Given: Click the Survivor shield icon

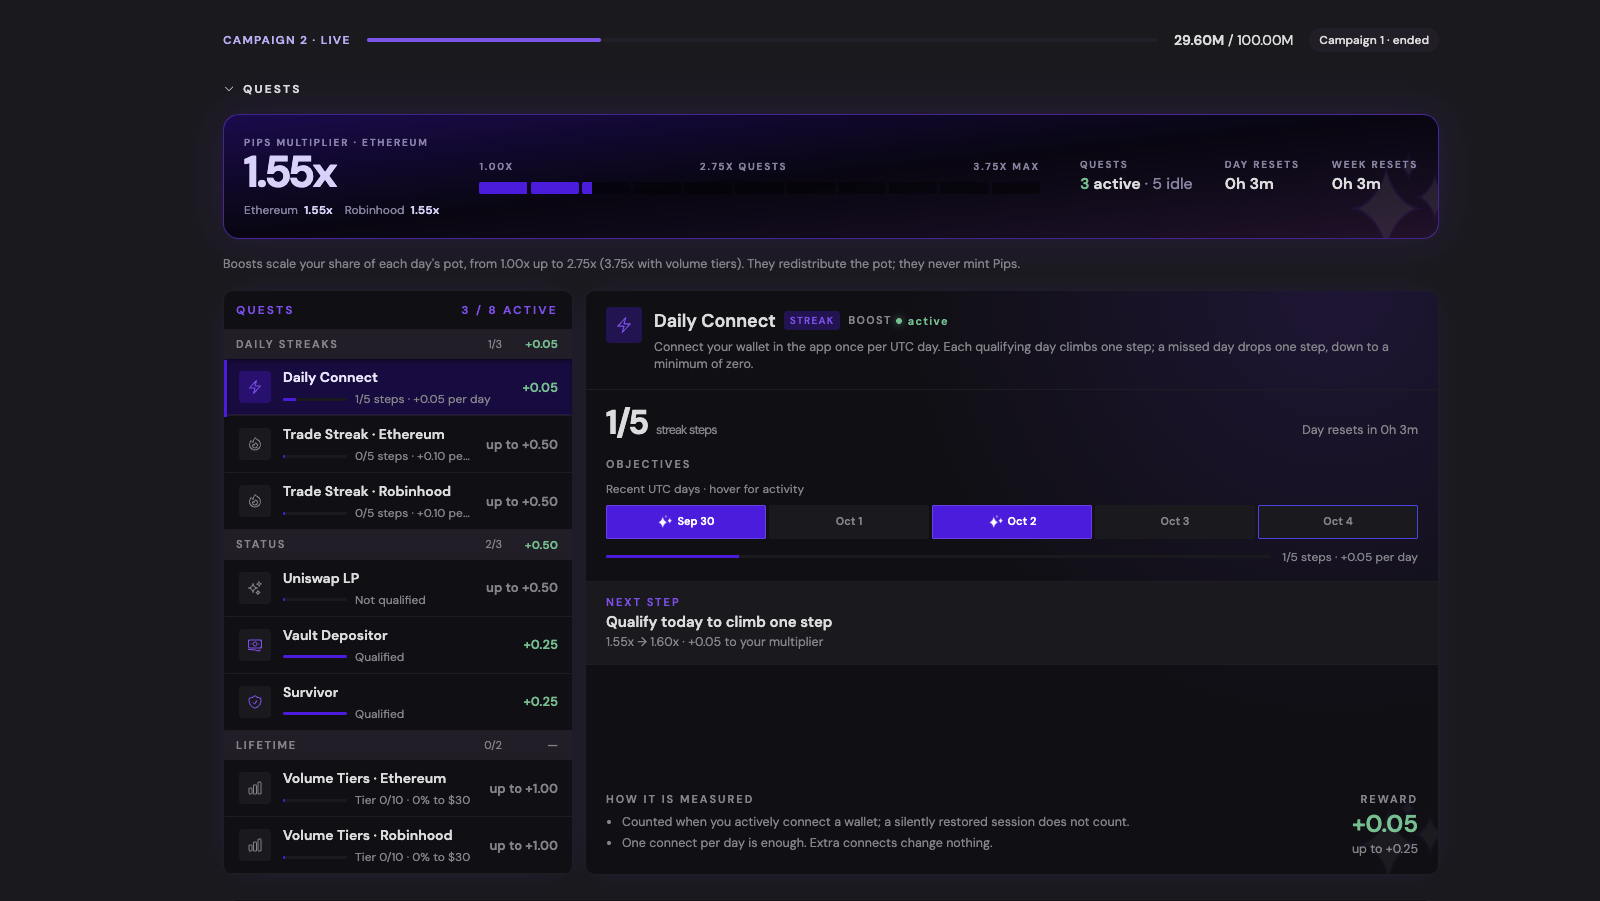Looking at the screenshot, I should point(255,702).
